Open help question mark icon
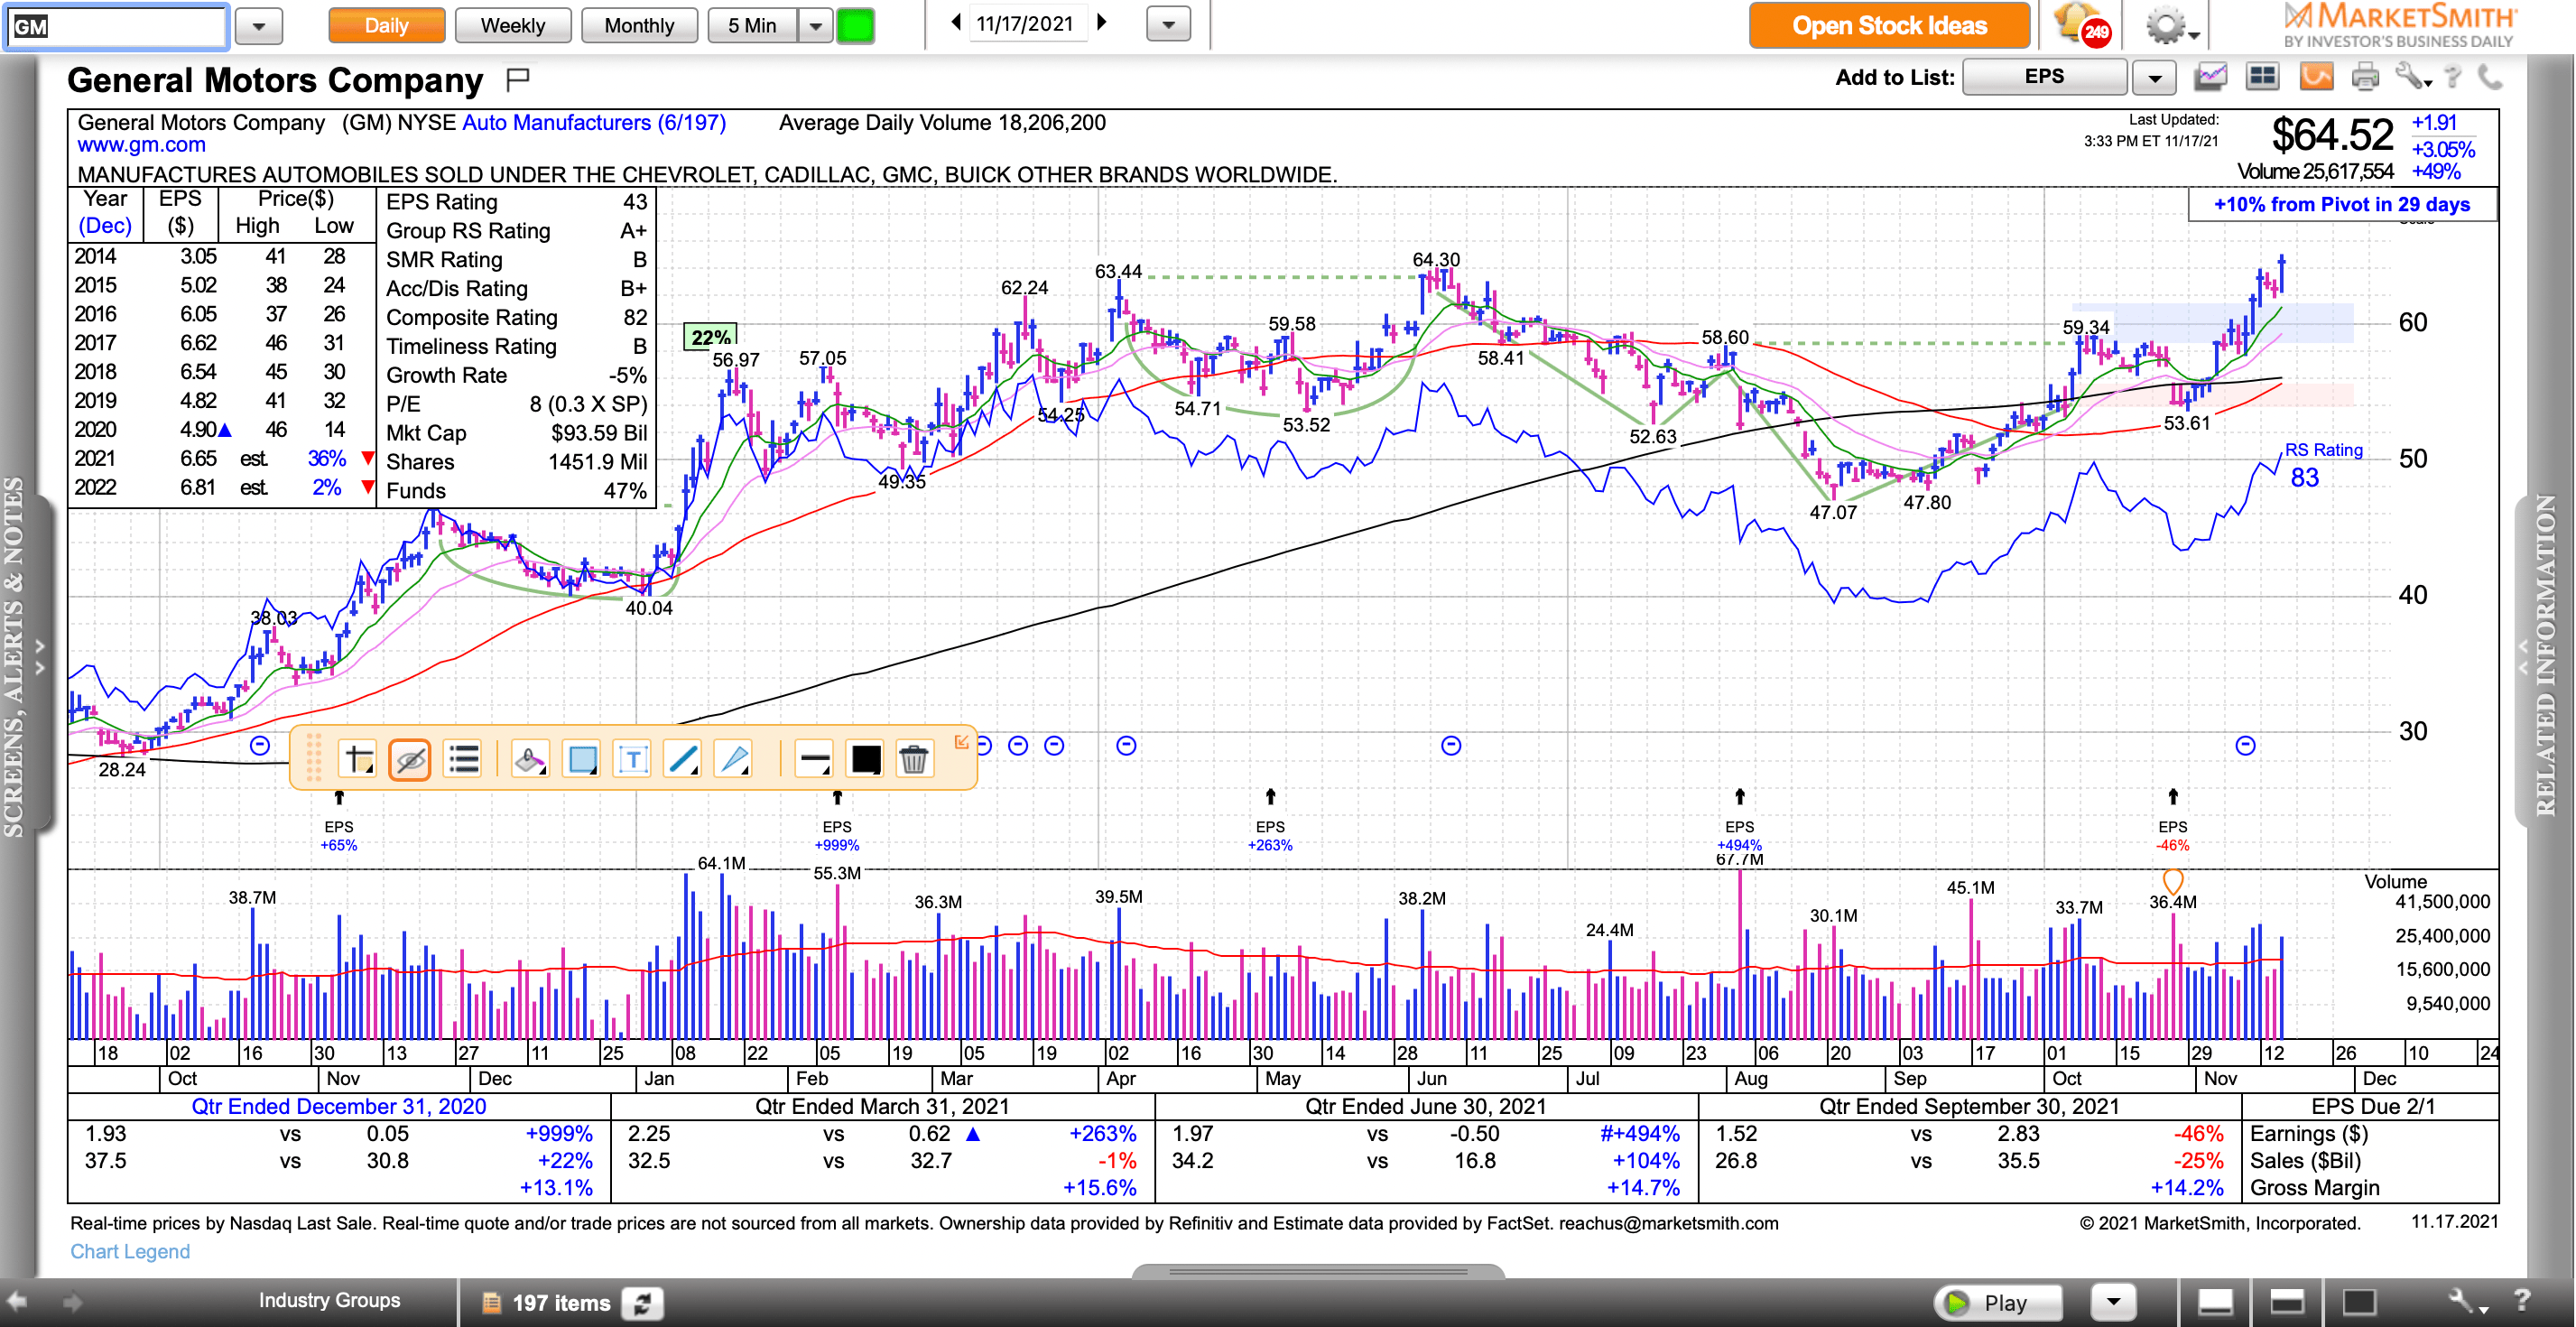Image resolution: width=2576 pixels, height=1327 pixels. click(x=2452, y=77)
